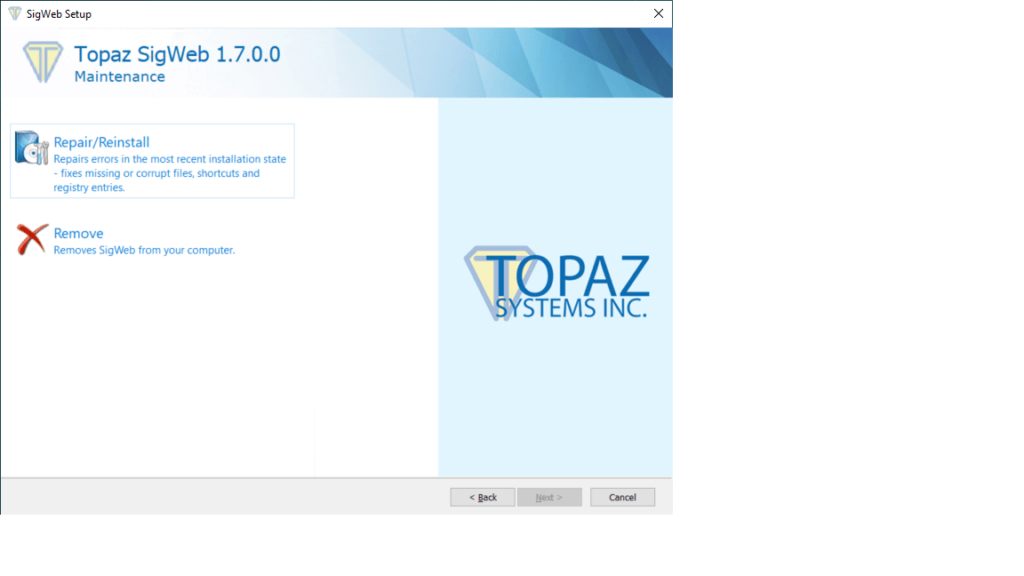Click the disabled Next button
The height and width of the screenshot is (576, 1024).
549,497
